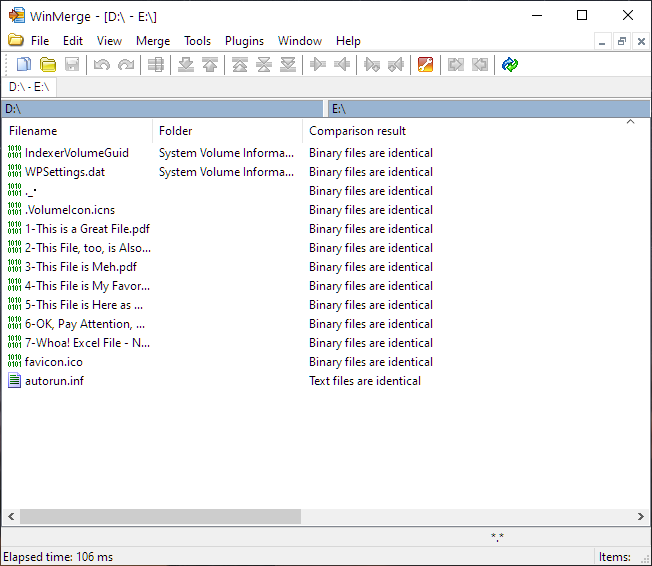
Task: Click the binary icon next to WPSettings.dat
Action: tap(14, 171)
